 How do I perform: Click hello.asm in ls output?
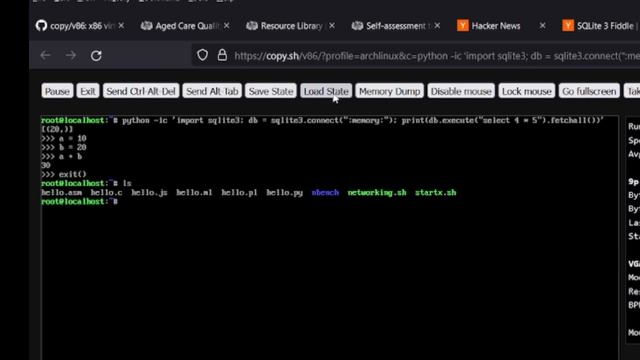pyautogui.click(x=61, y=193)
